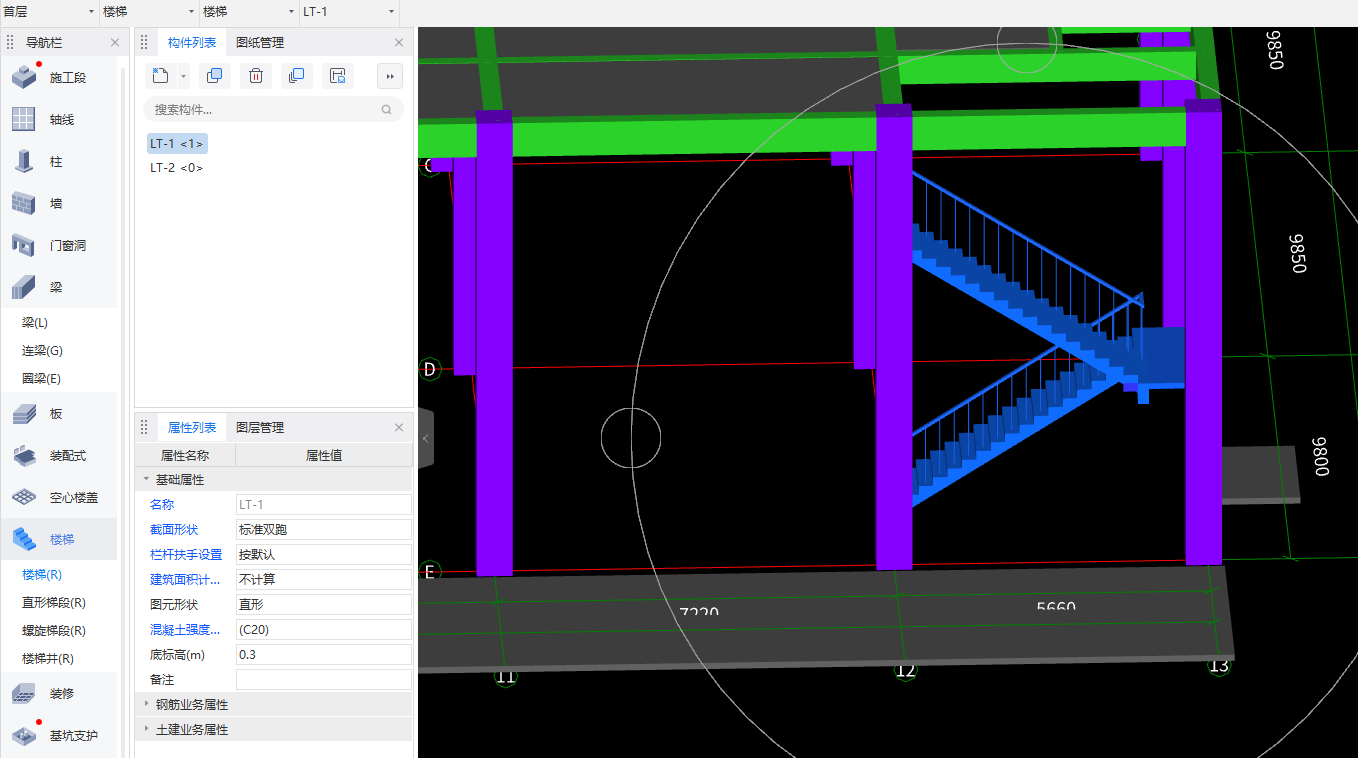Select the 梁 beam category icon
The width and height of the screenshot is (1358, 758).
click(23, 287)
